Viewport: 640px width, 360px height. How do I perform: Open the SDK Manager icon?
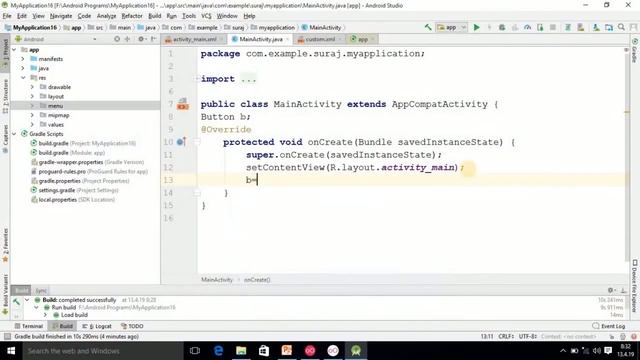(x=596, y=27)
